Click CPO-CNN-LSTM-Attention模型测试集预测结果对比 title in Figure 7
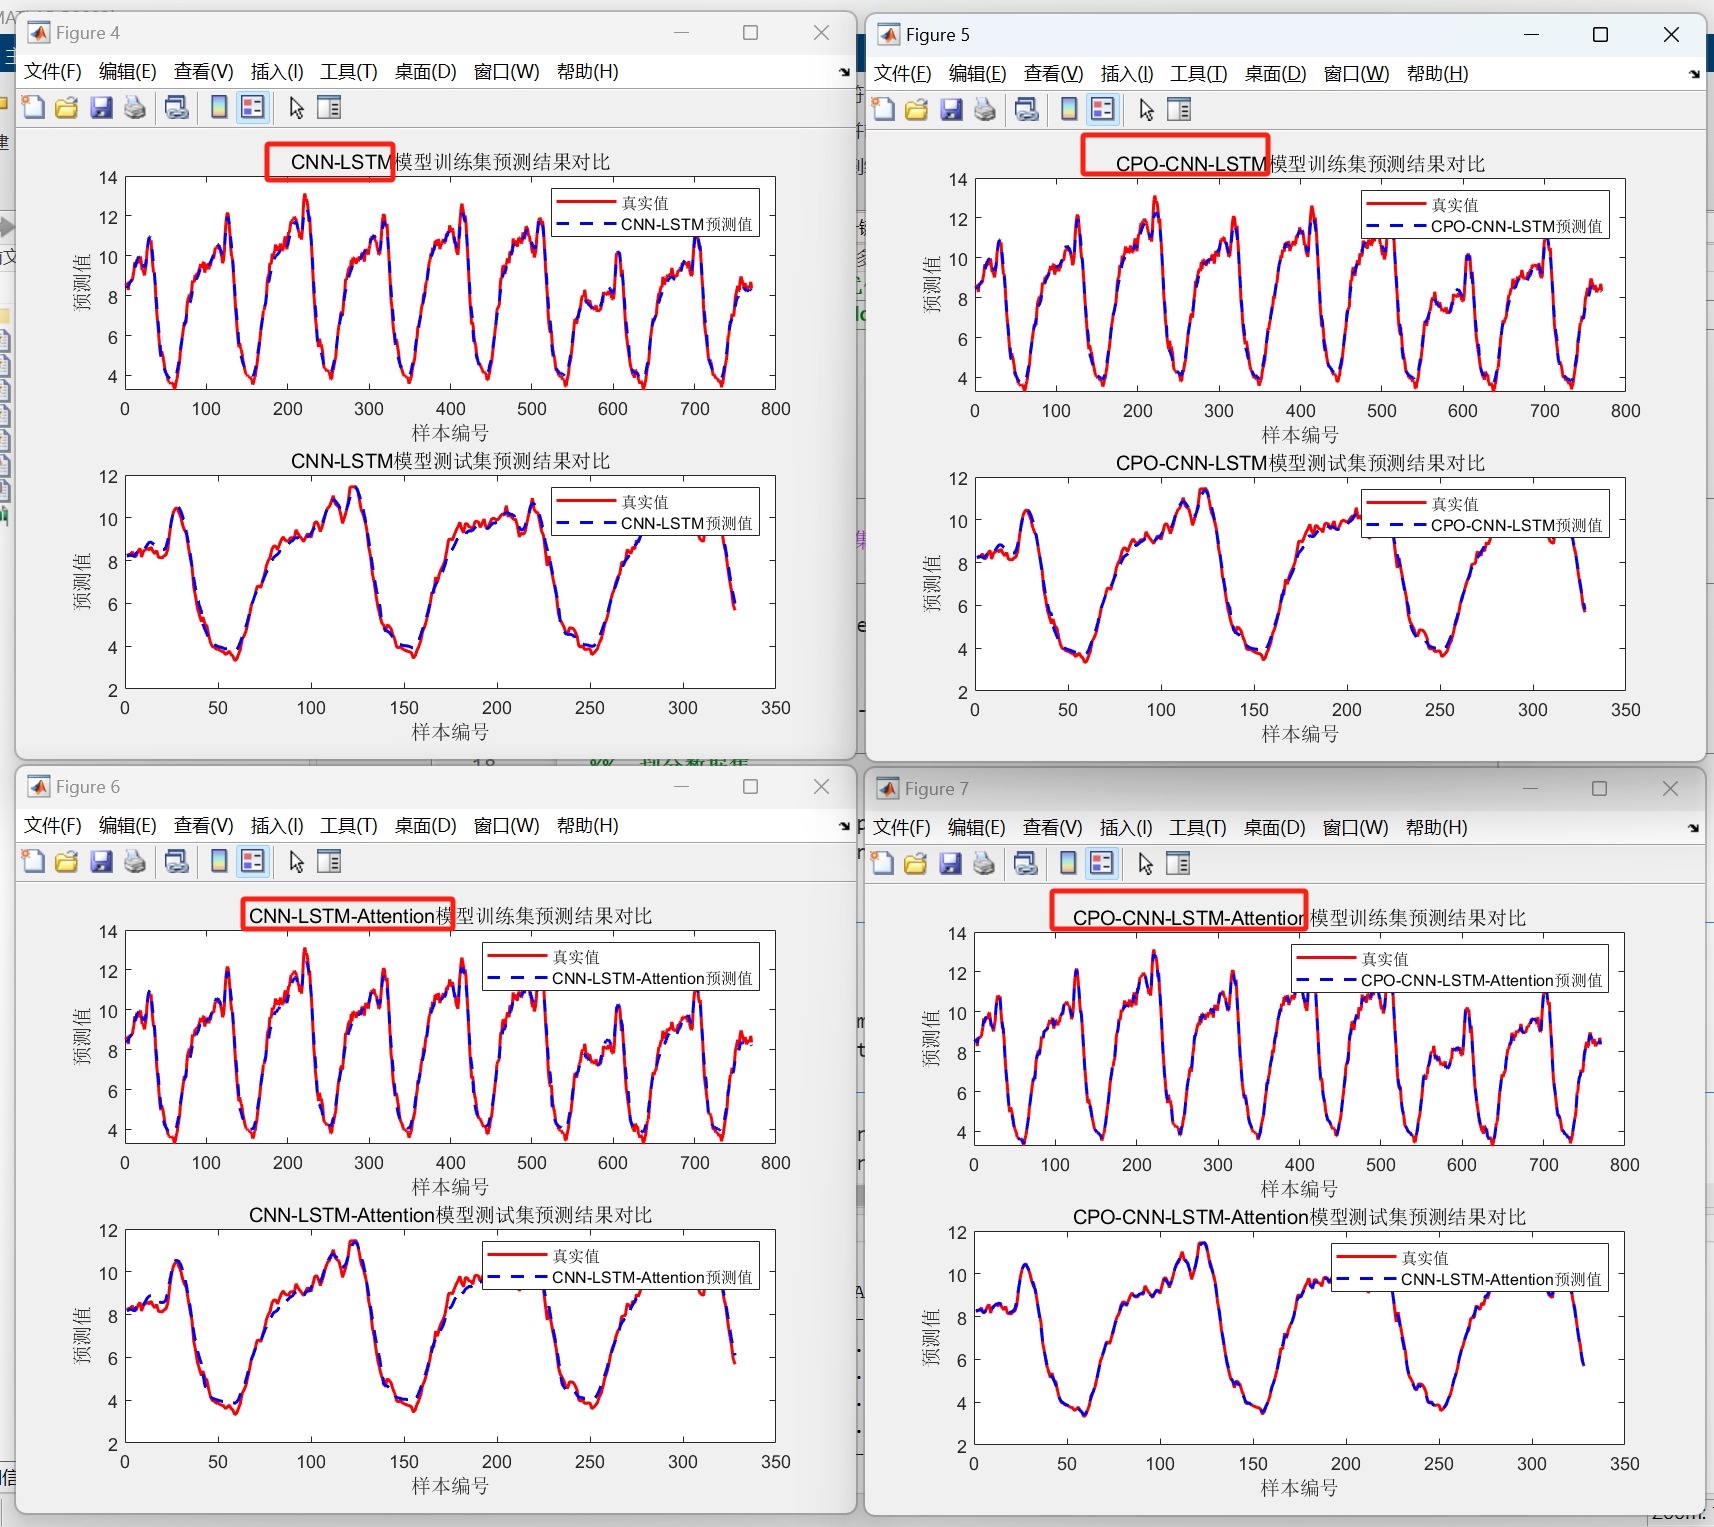The width and height of the screenshot is (1714, 1527). (1299, 1217)
